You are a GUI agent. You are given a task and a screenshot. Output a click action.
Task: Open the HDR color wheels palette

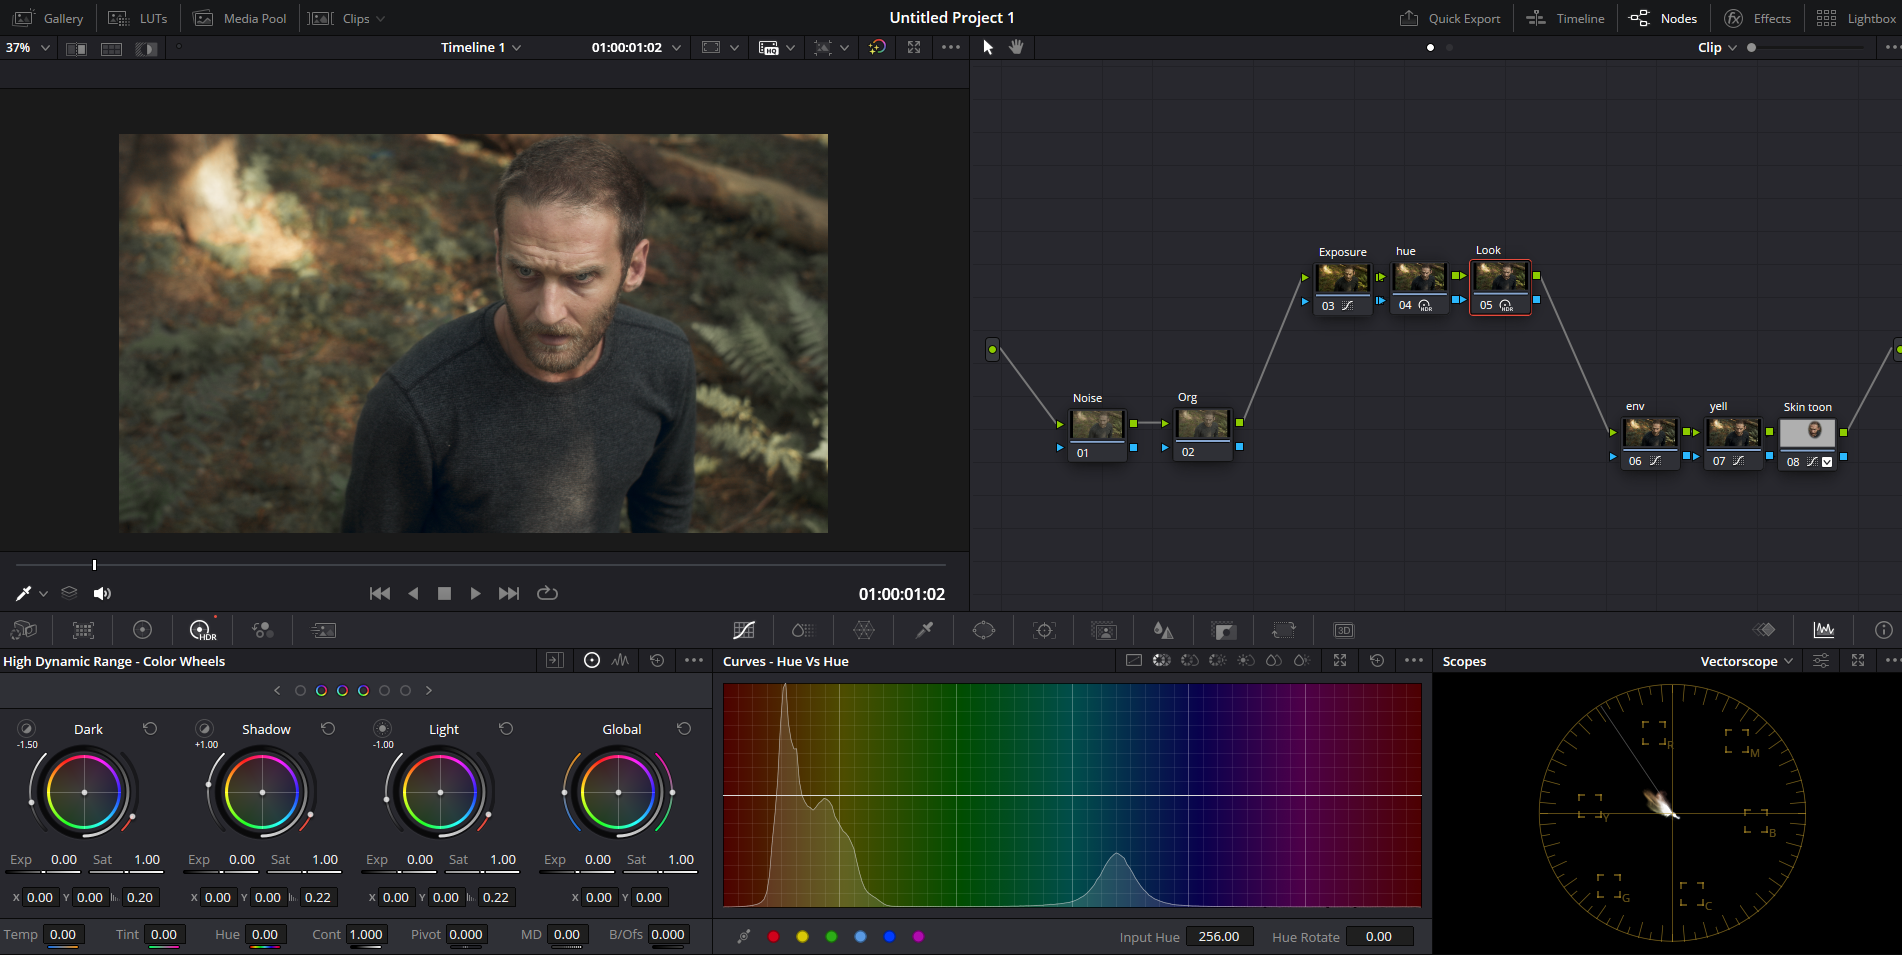(203, 630)
